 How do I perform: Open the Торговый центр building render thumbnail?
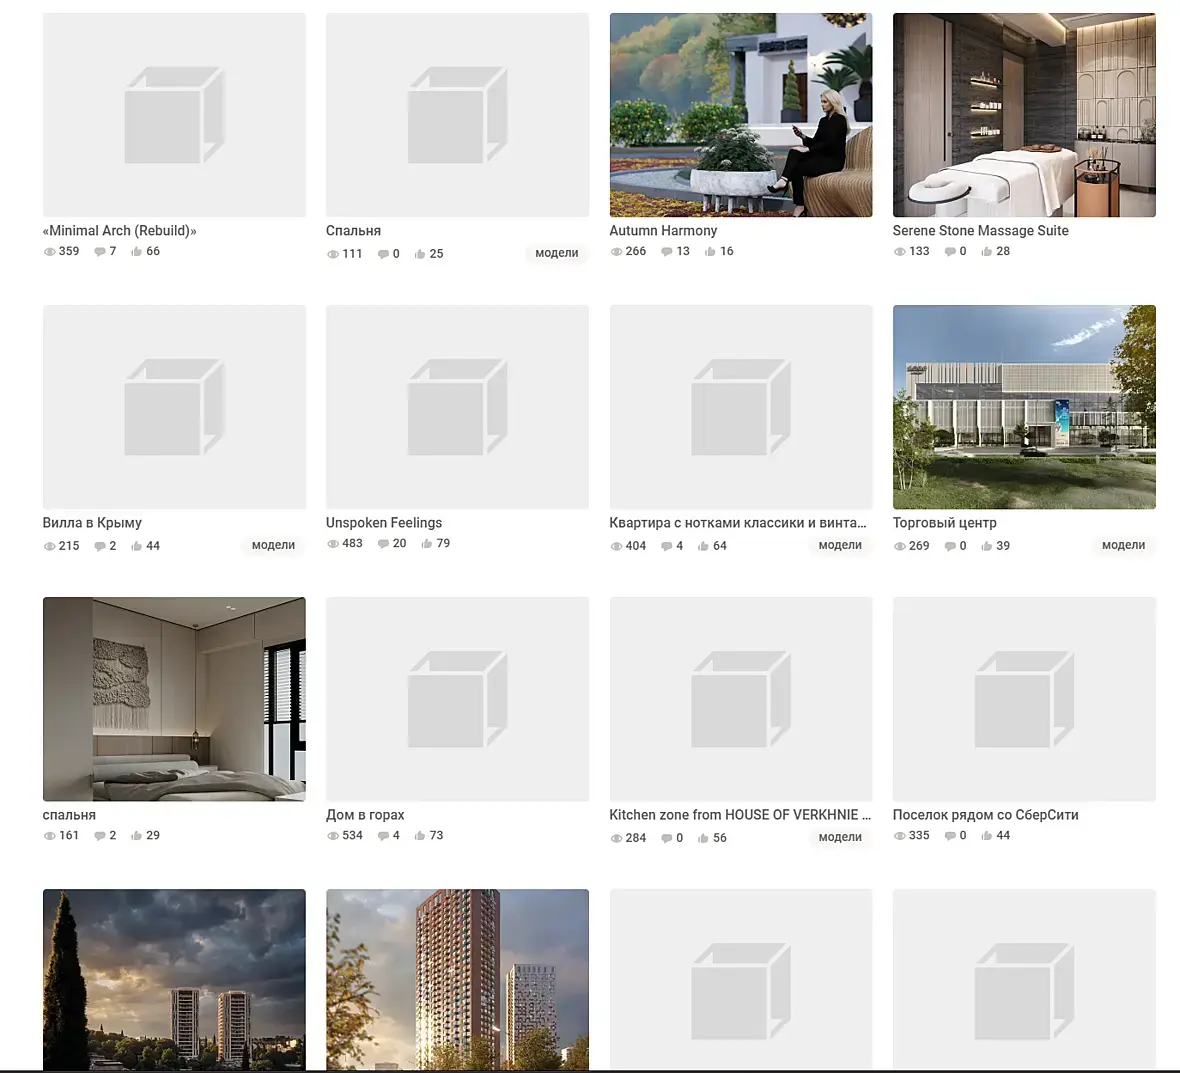[x=1024, y=407]
